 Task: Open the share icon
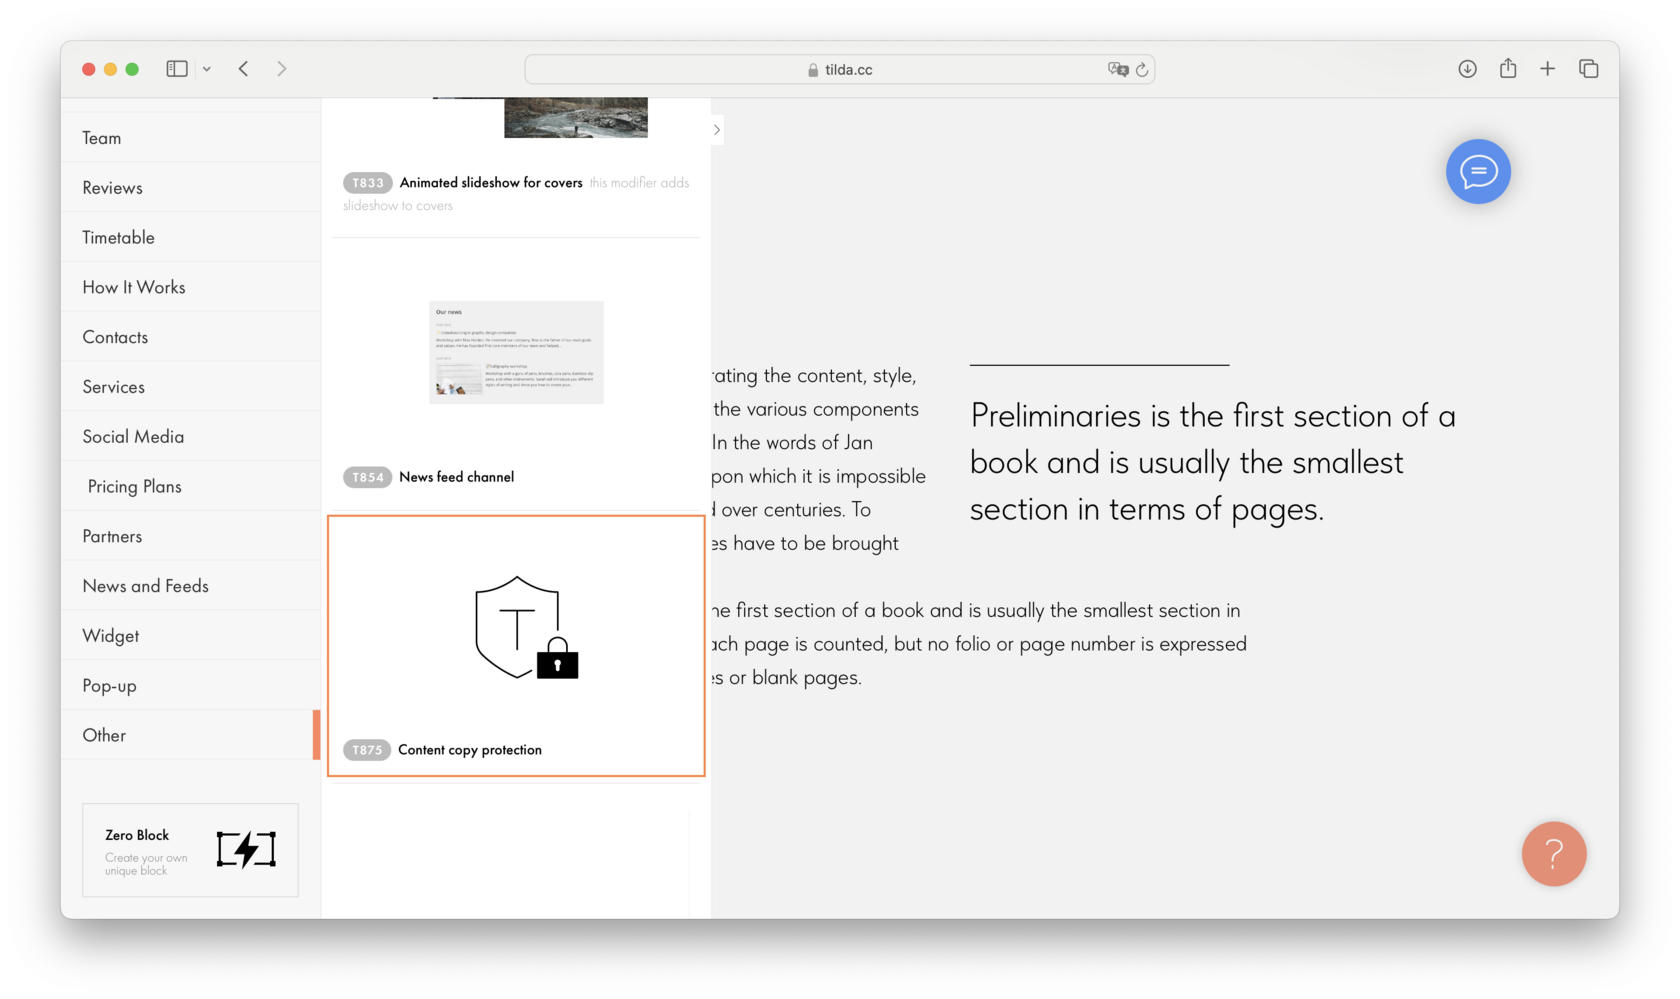[1507, 68]
